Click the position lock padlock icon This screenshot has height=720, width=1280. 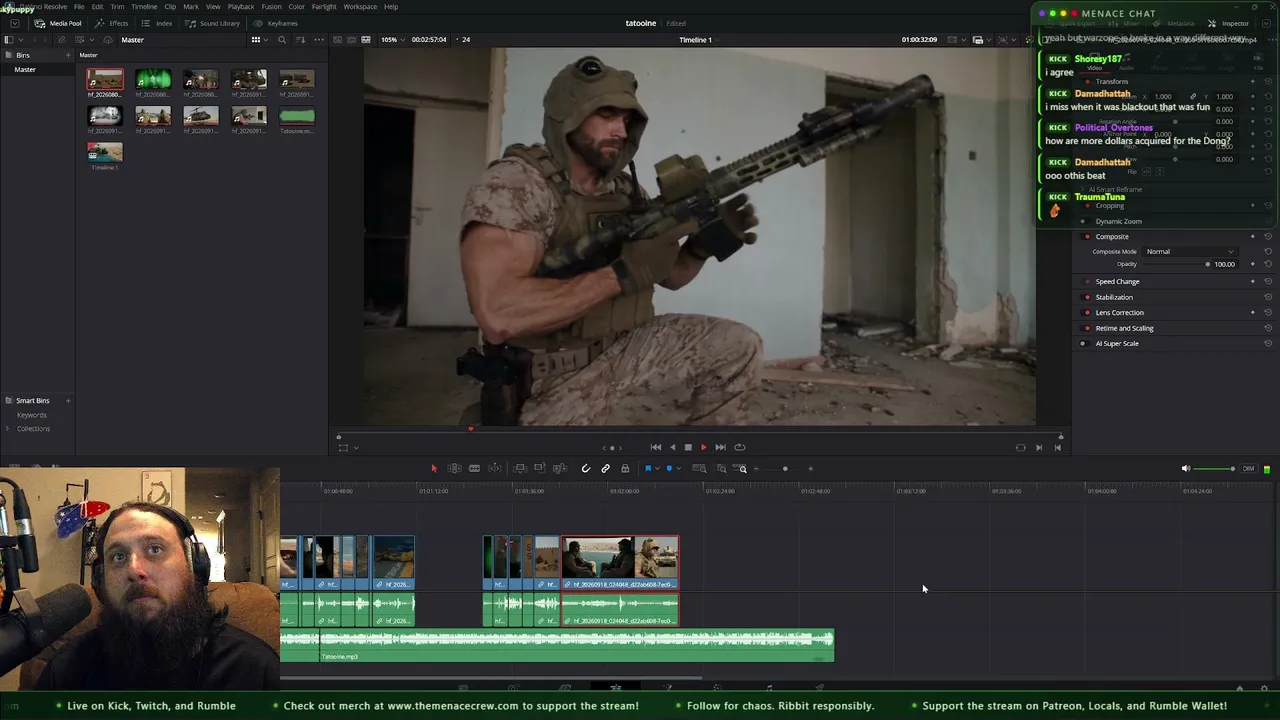(625, 468)
